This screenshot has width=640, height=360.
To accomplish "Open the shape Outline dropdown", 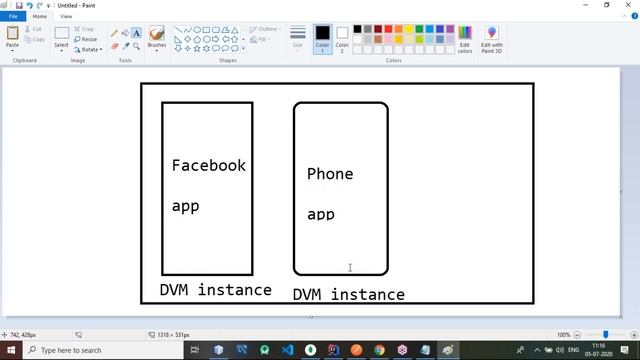I will [x=265, y=29].
